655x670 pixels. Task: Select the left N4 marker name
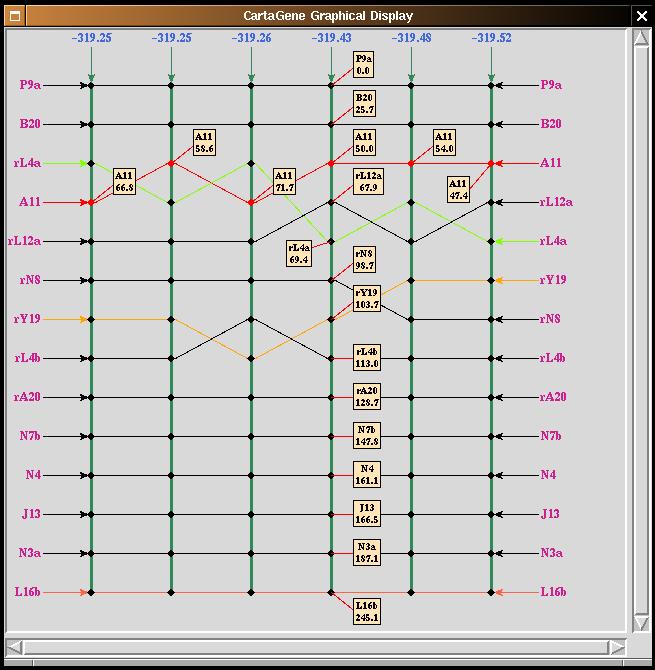pyautogui.click(x=33, y=474)
